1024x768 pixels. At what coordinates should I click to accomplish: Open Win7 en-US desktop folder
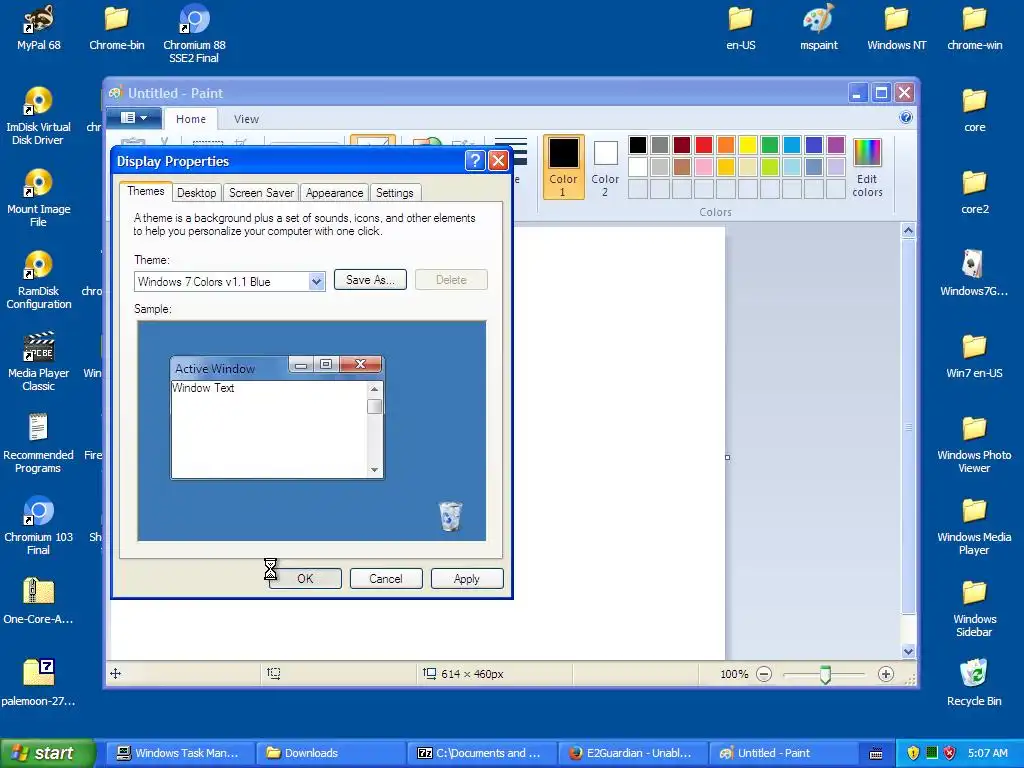(x=974, y=357)
